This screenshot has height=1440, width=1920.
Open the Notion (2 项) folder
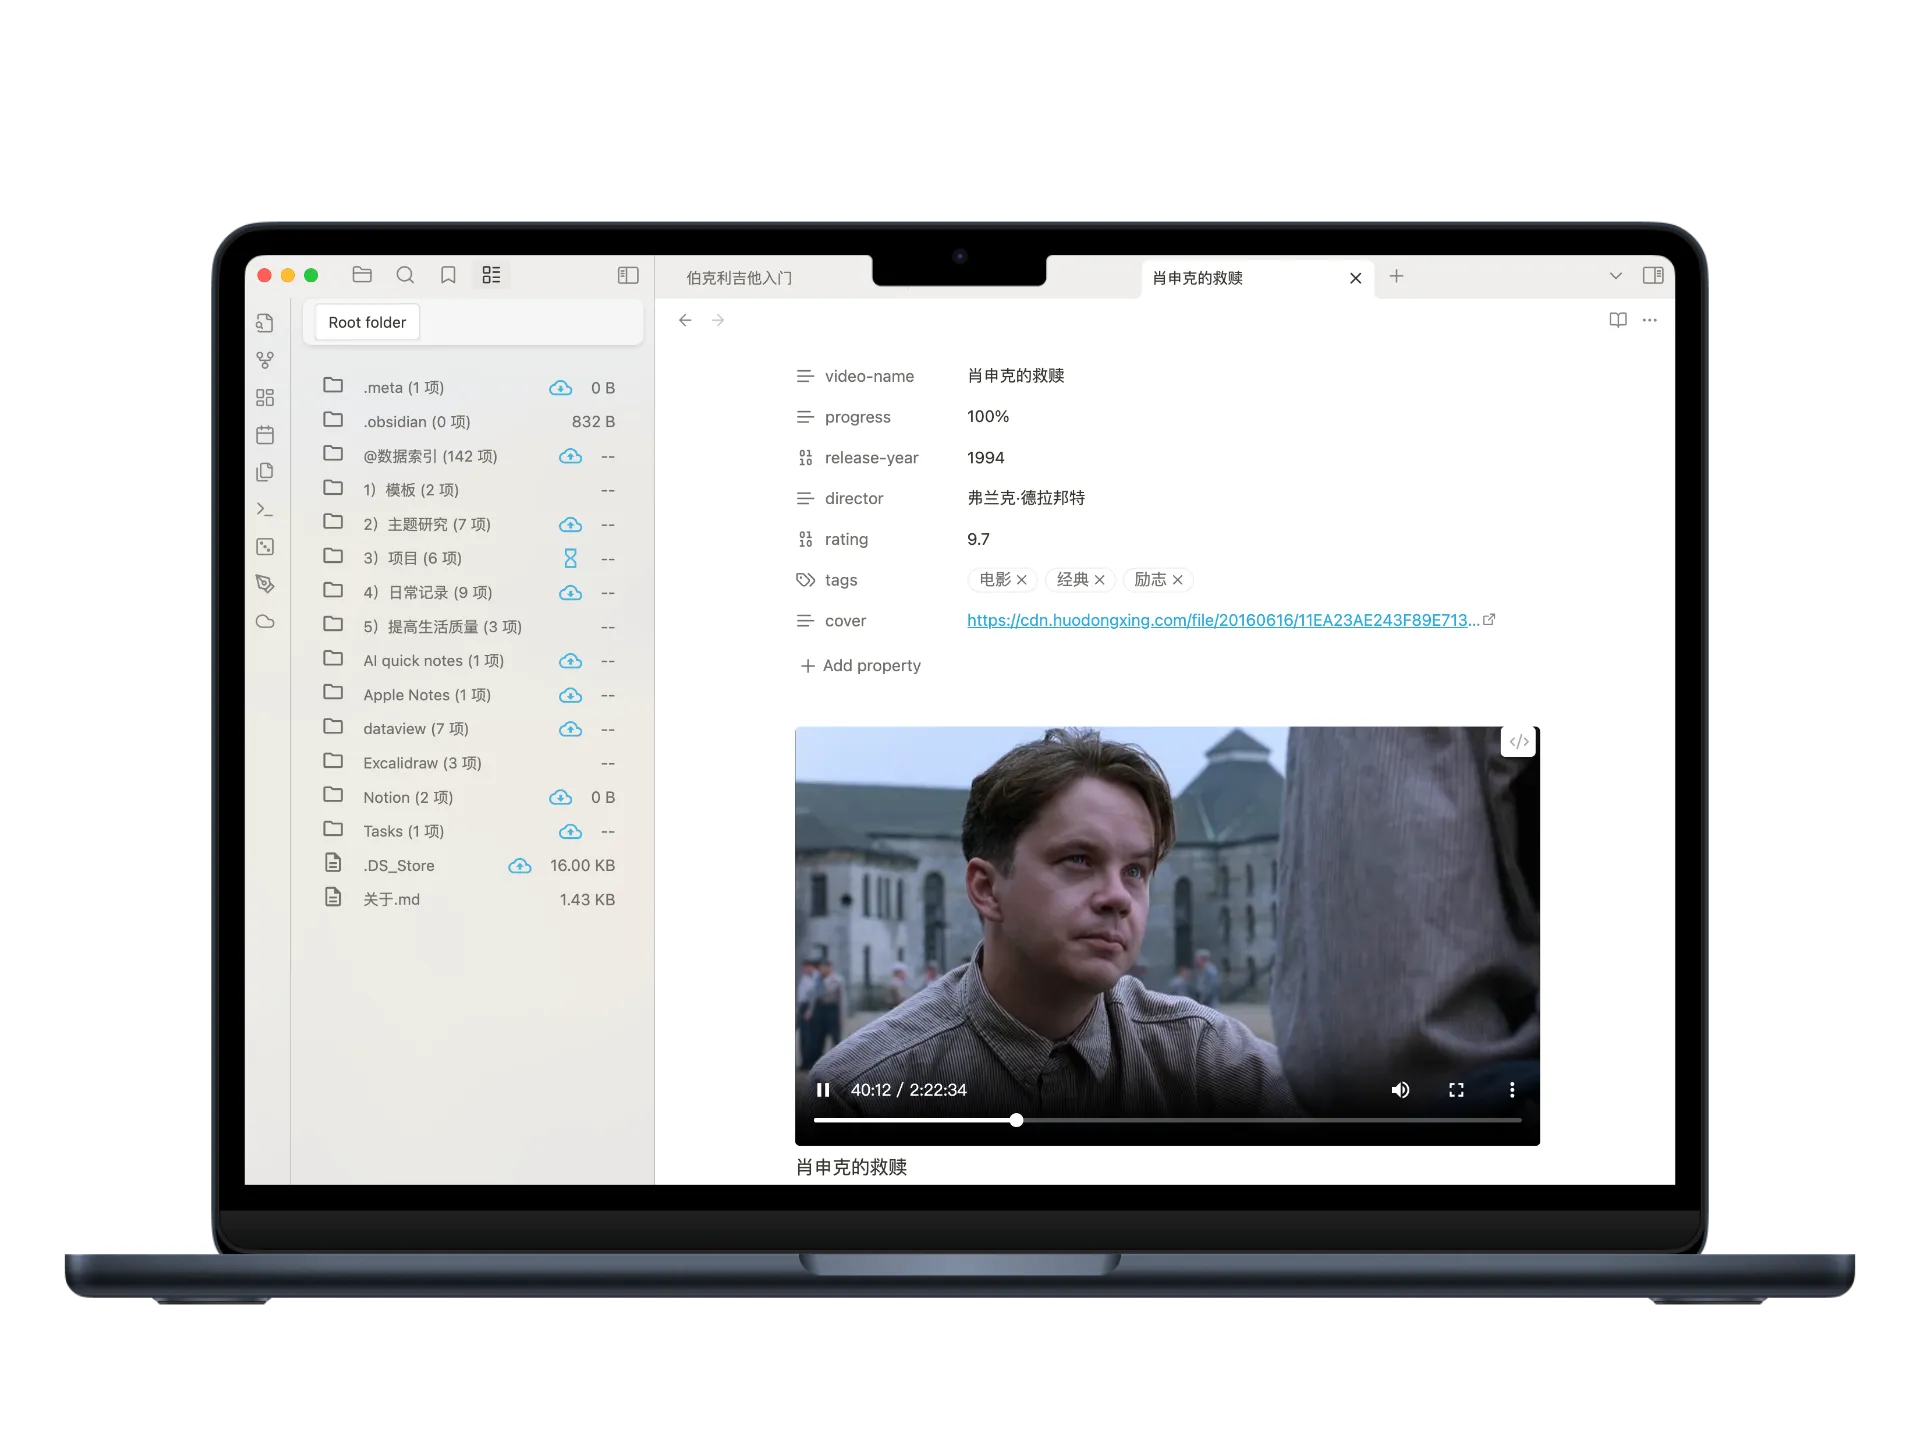[469, 797]
